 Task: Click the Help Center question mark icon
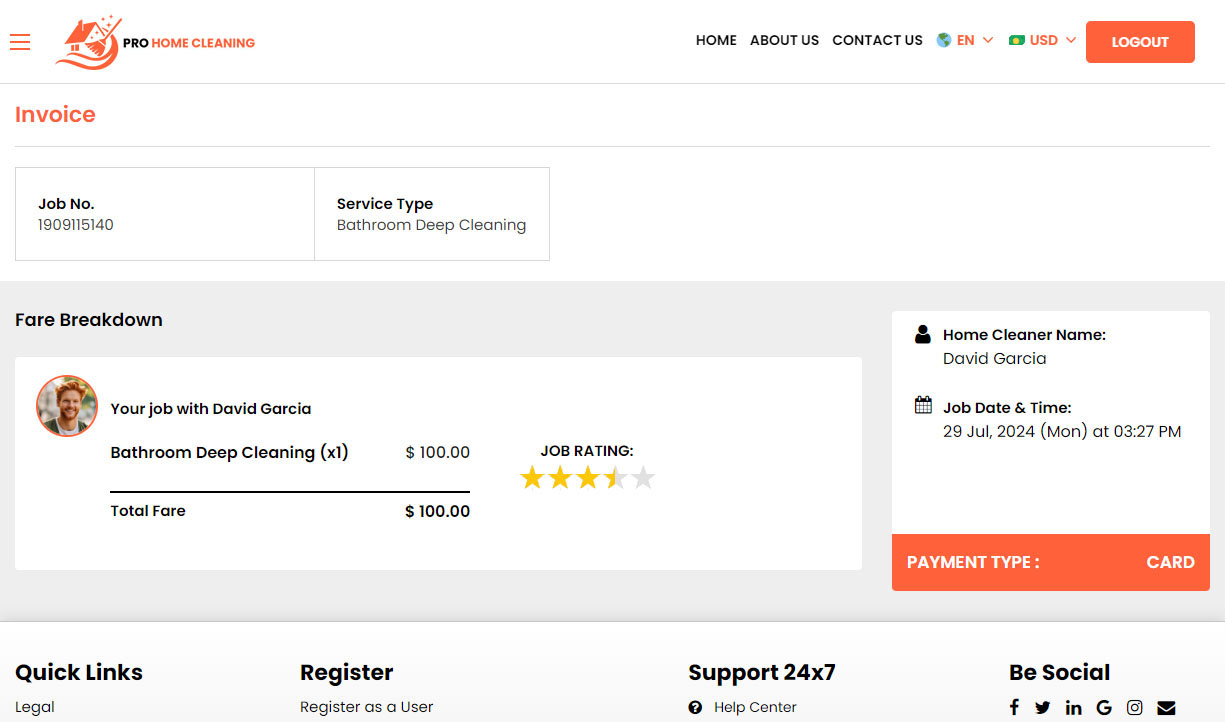(695, 707)
